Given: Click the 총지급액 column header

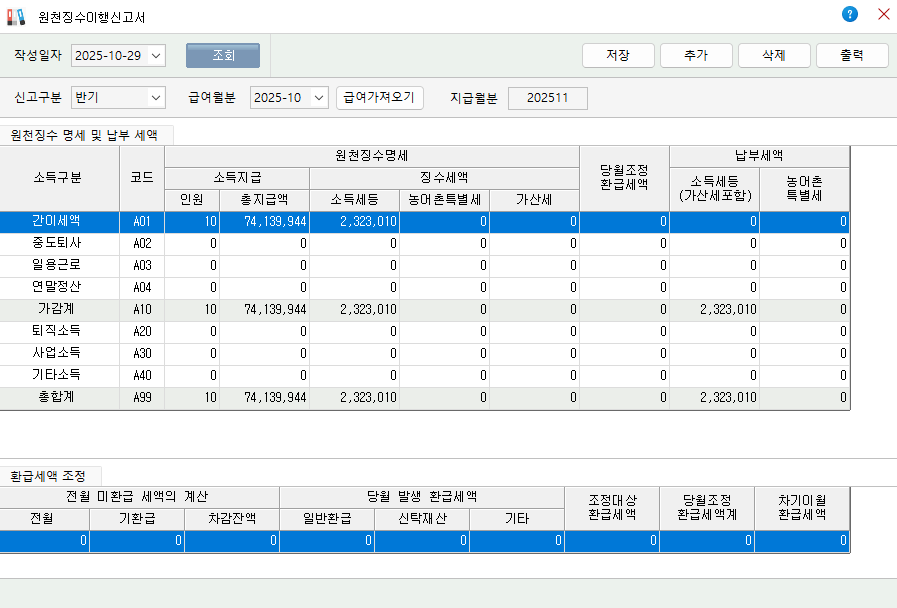Looking at the screenshot, I should point(264,200).
